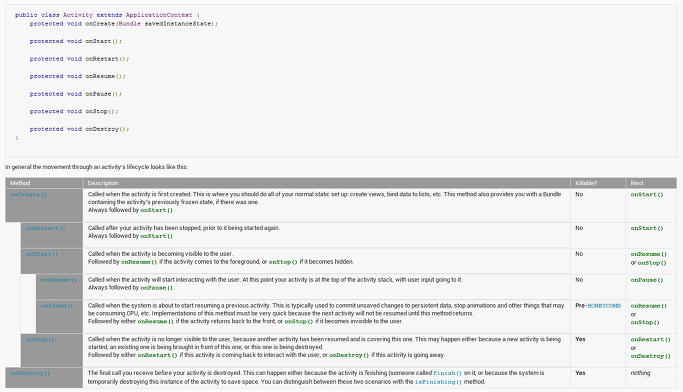Follow the finish() link in onDestroy description
683x392 pixels.
(x=447, y=373)
